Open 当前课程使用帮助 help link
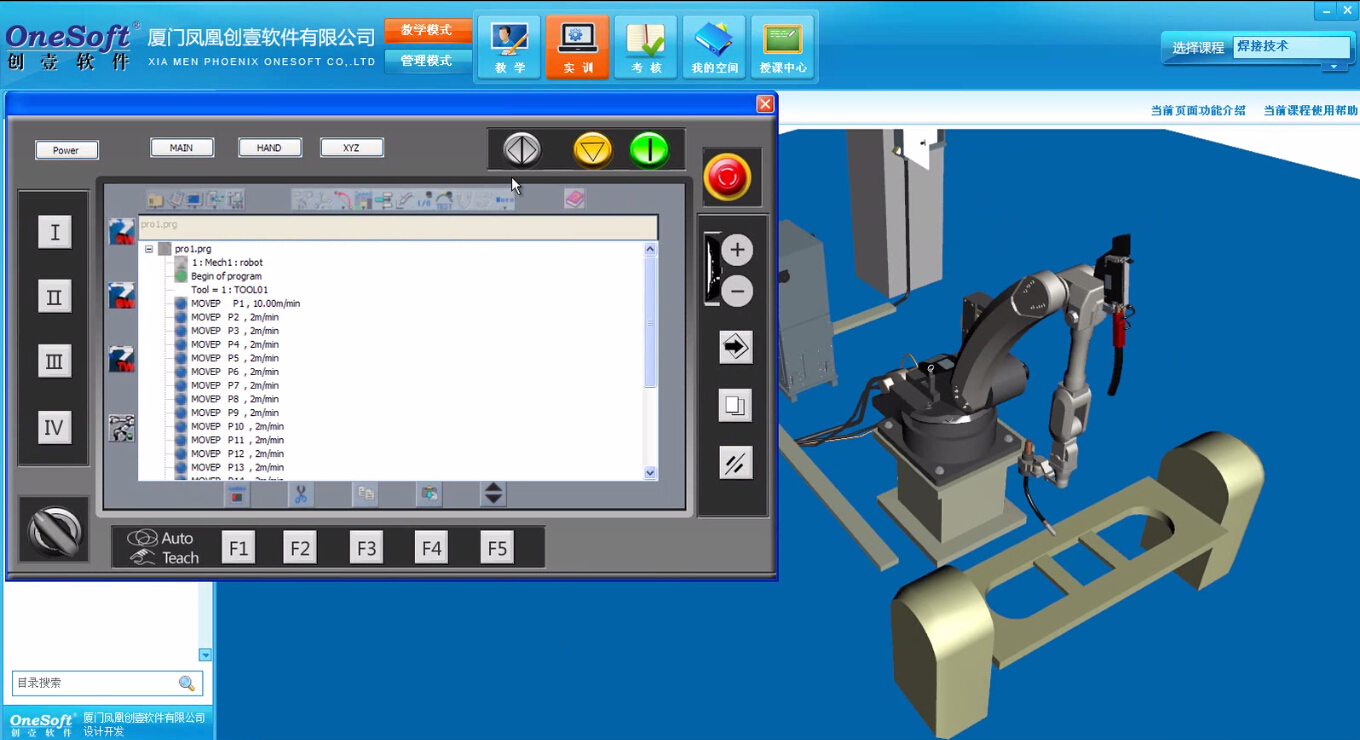 1310,111
